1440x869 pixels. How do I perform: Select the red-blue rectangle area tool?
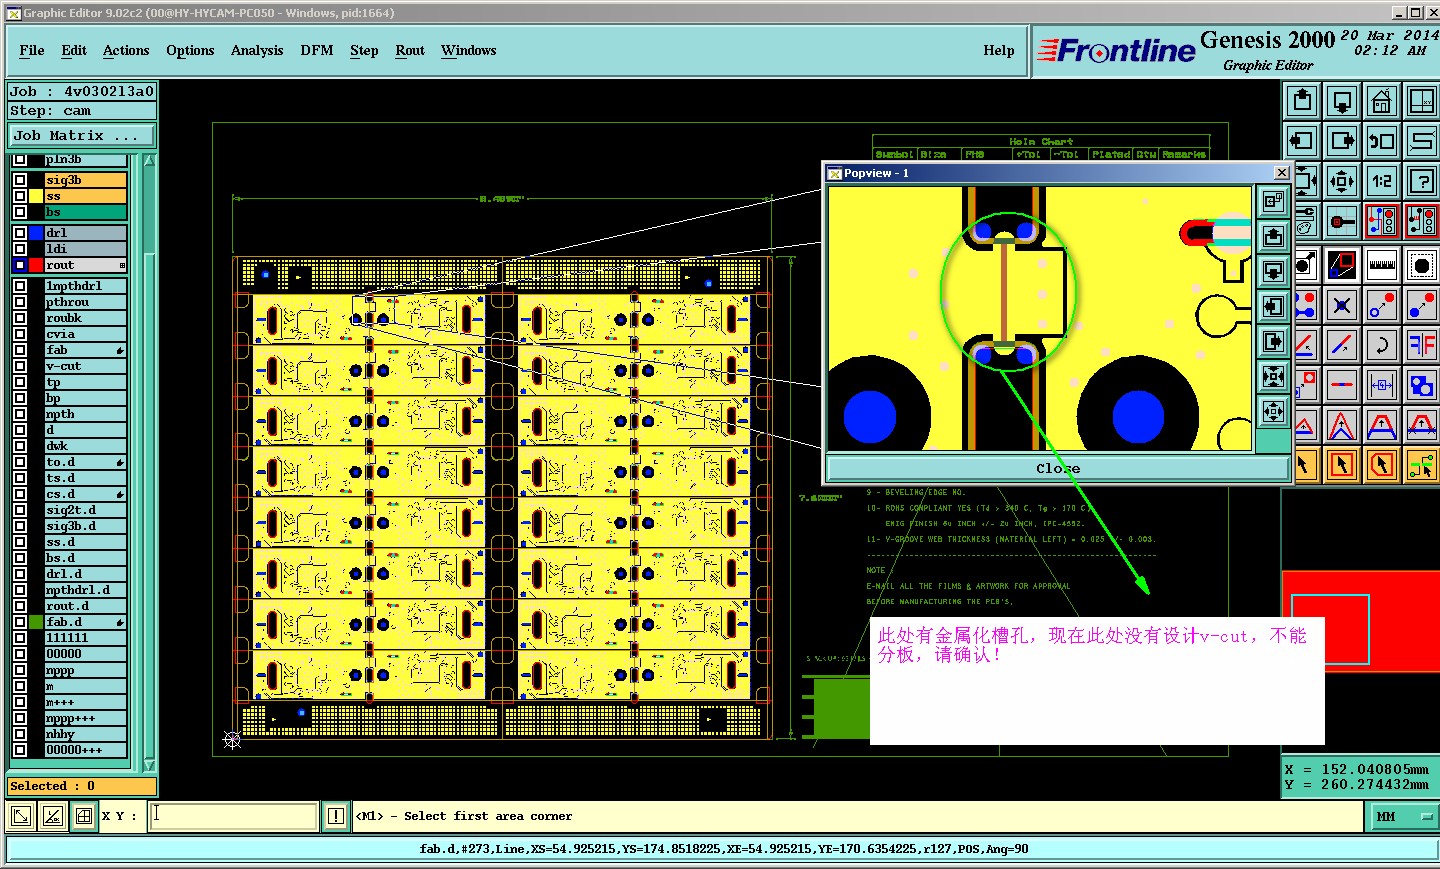tap(1342, 265)
